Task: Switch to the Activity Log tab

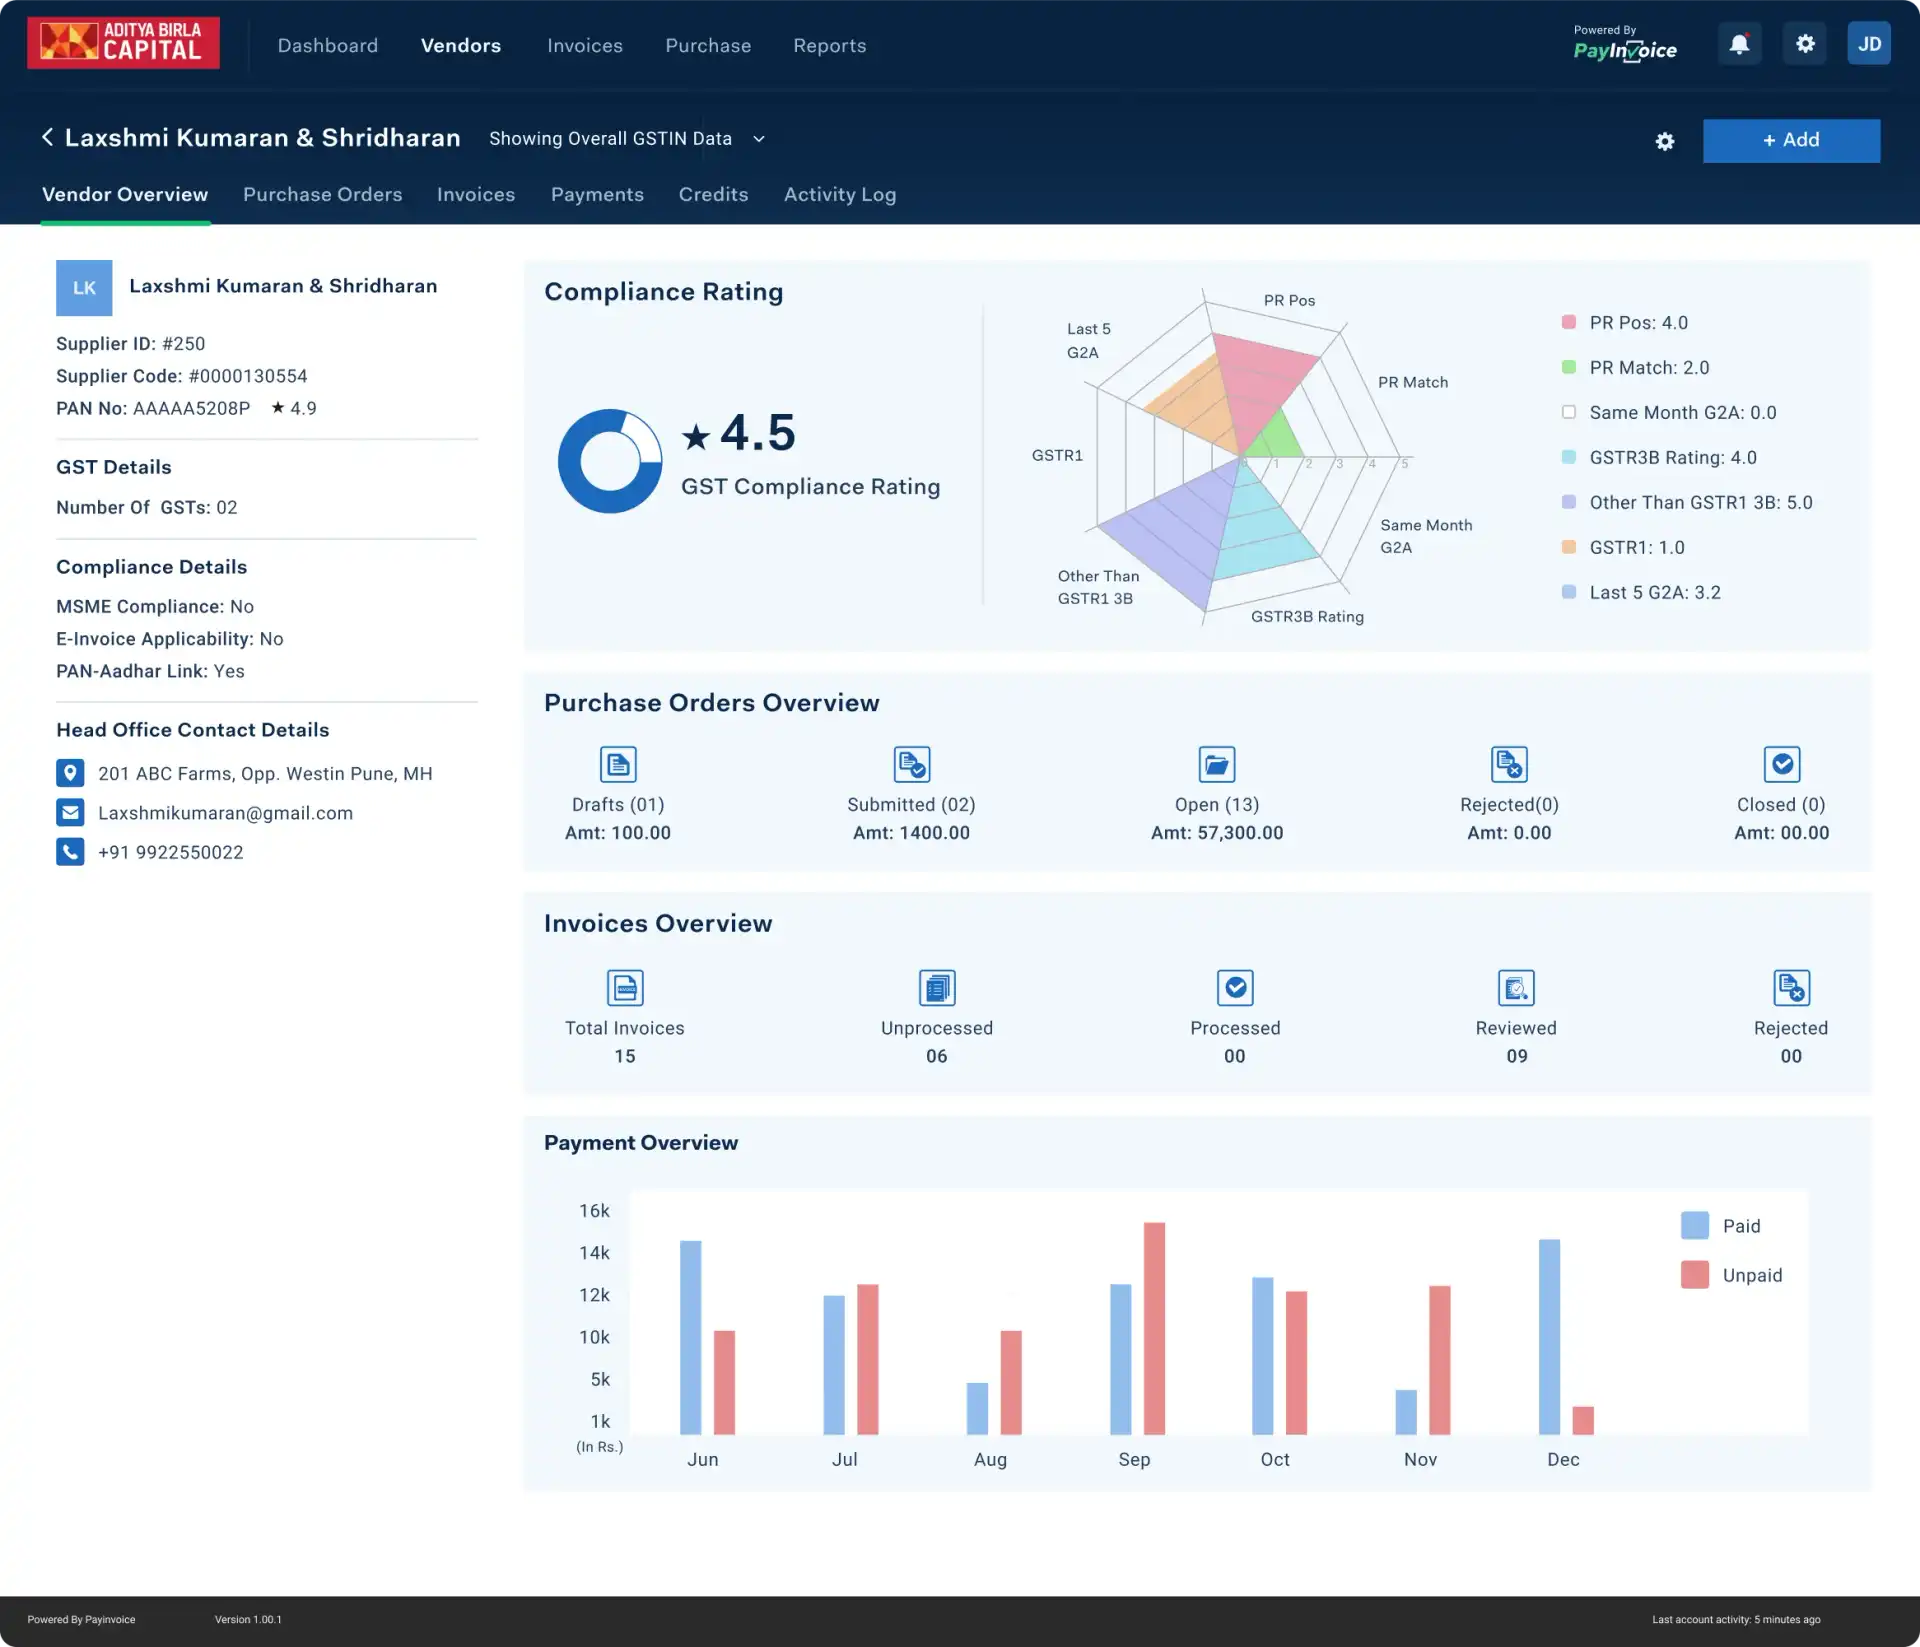Action: (x=840, y=195)
